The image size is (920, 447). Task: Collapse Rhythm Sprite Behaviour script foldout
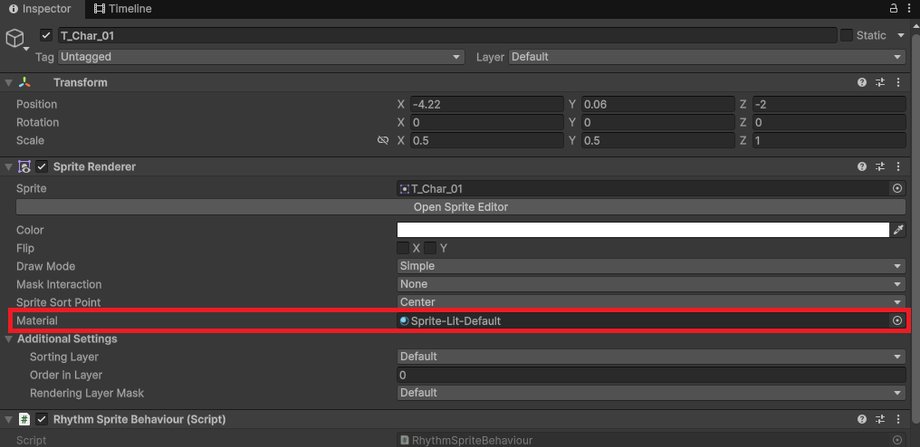[8, 419]
